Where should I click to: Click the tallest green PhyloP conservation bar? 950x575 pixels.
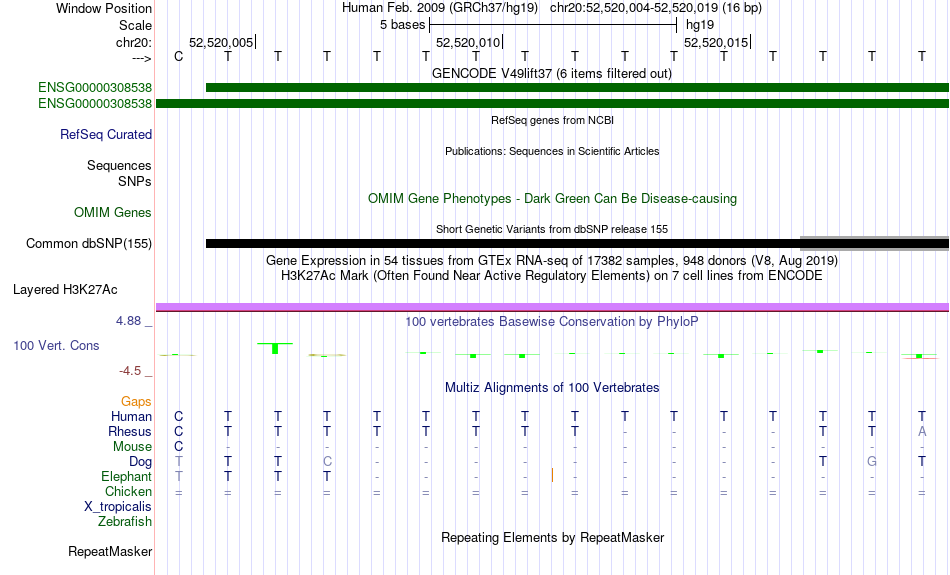pyautogui.click(x=275, y=348)
